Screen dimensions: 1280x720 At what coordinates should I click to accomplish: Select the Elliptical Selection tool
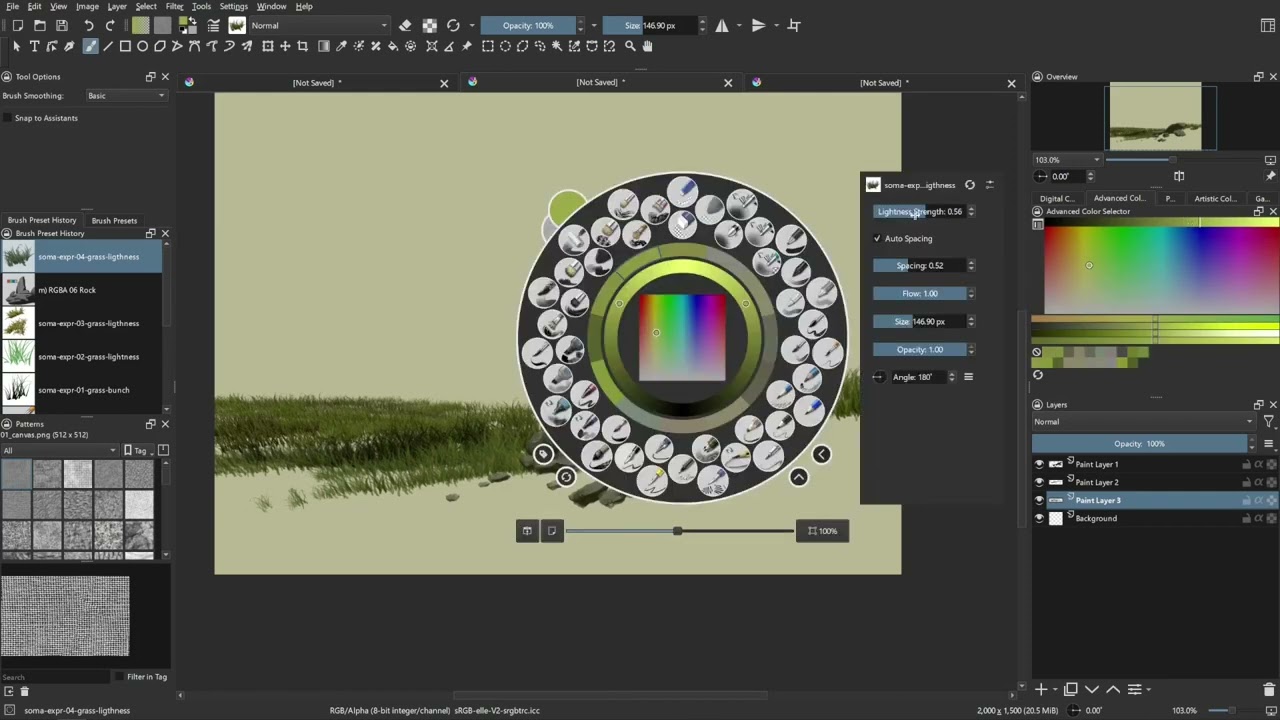point(505,46)
